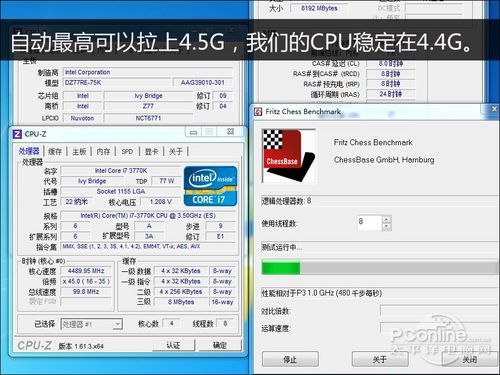This screenshot has height=375, width=500.
Task: Click the ChessBase logo image
Action: coord(289,156)
